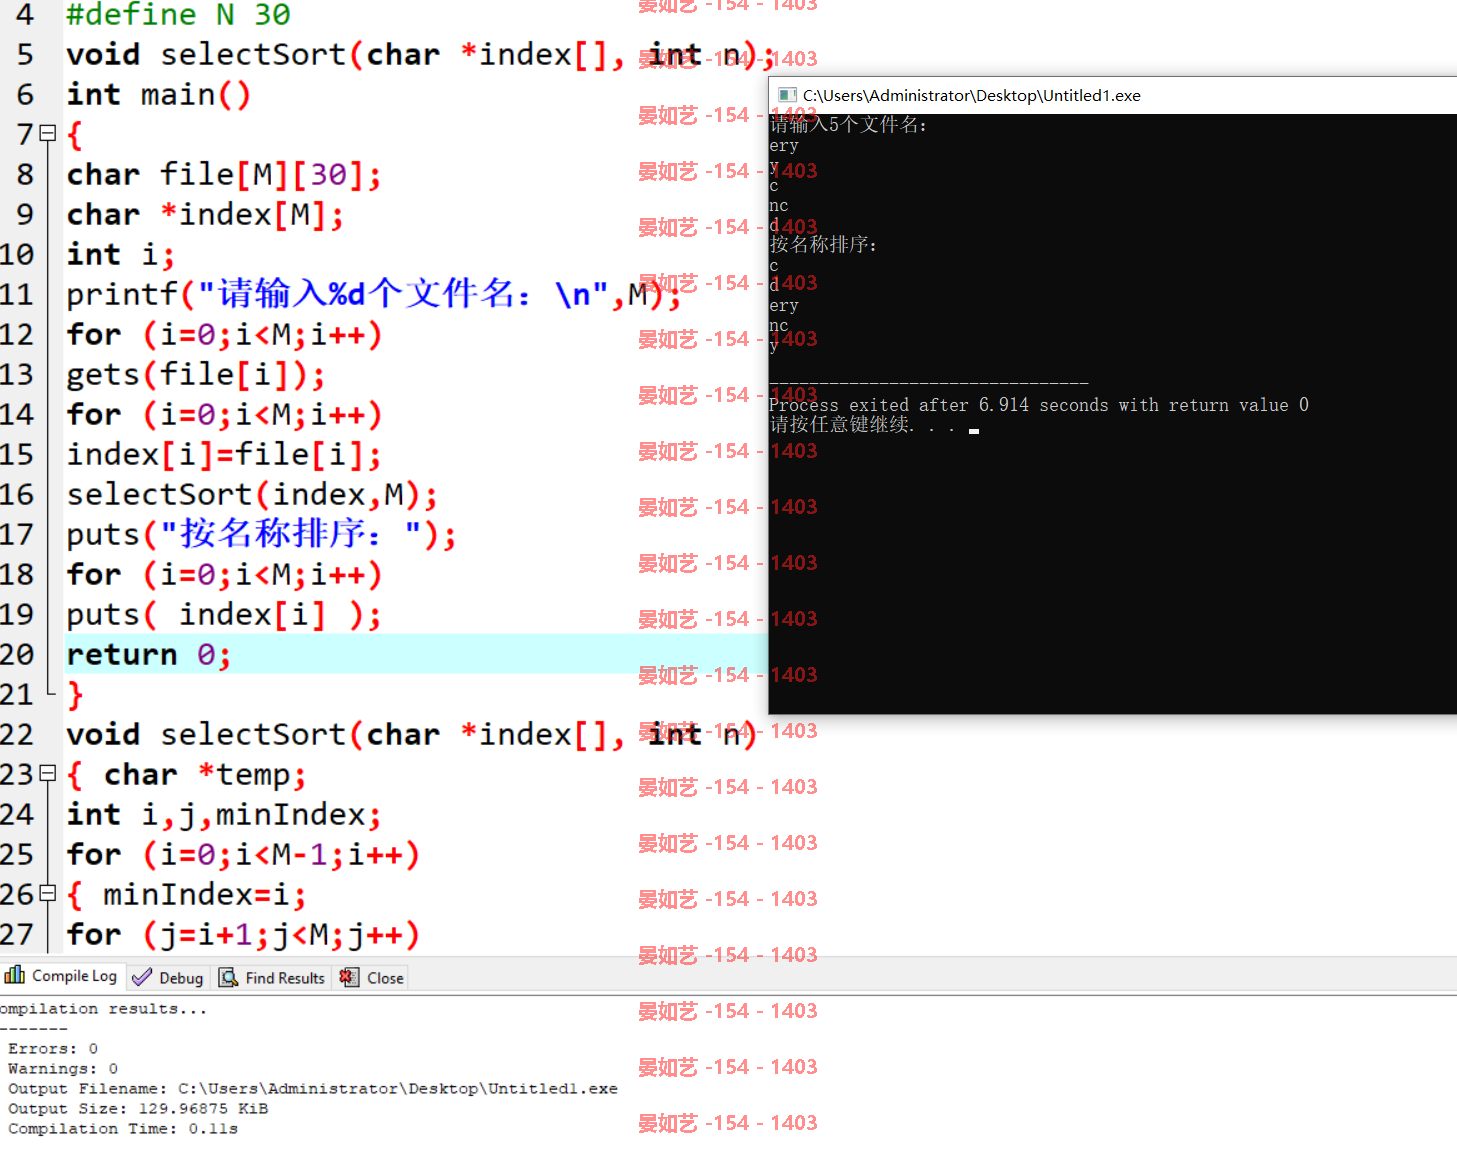Click the '#define N 30' line
The height and width of the screenshot is (1151, 1457).
[x=178, y=14]
